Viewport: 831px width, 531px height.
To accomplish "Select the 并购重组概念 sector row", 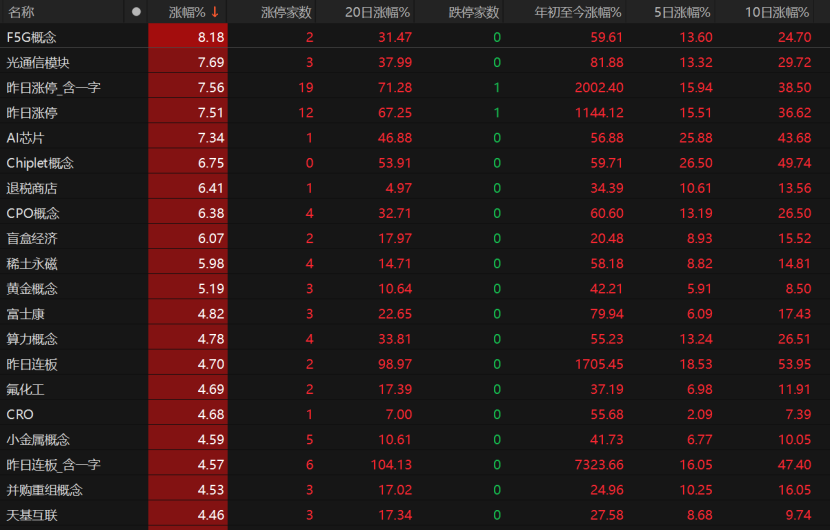I will click(44, 490).
